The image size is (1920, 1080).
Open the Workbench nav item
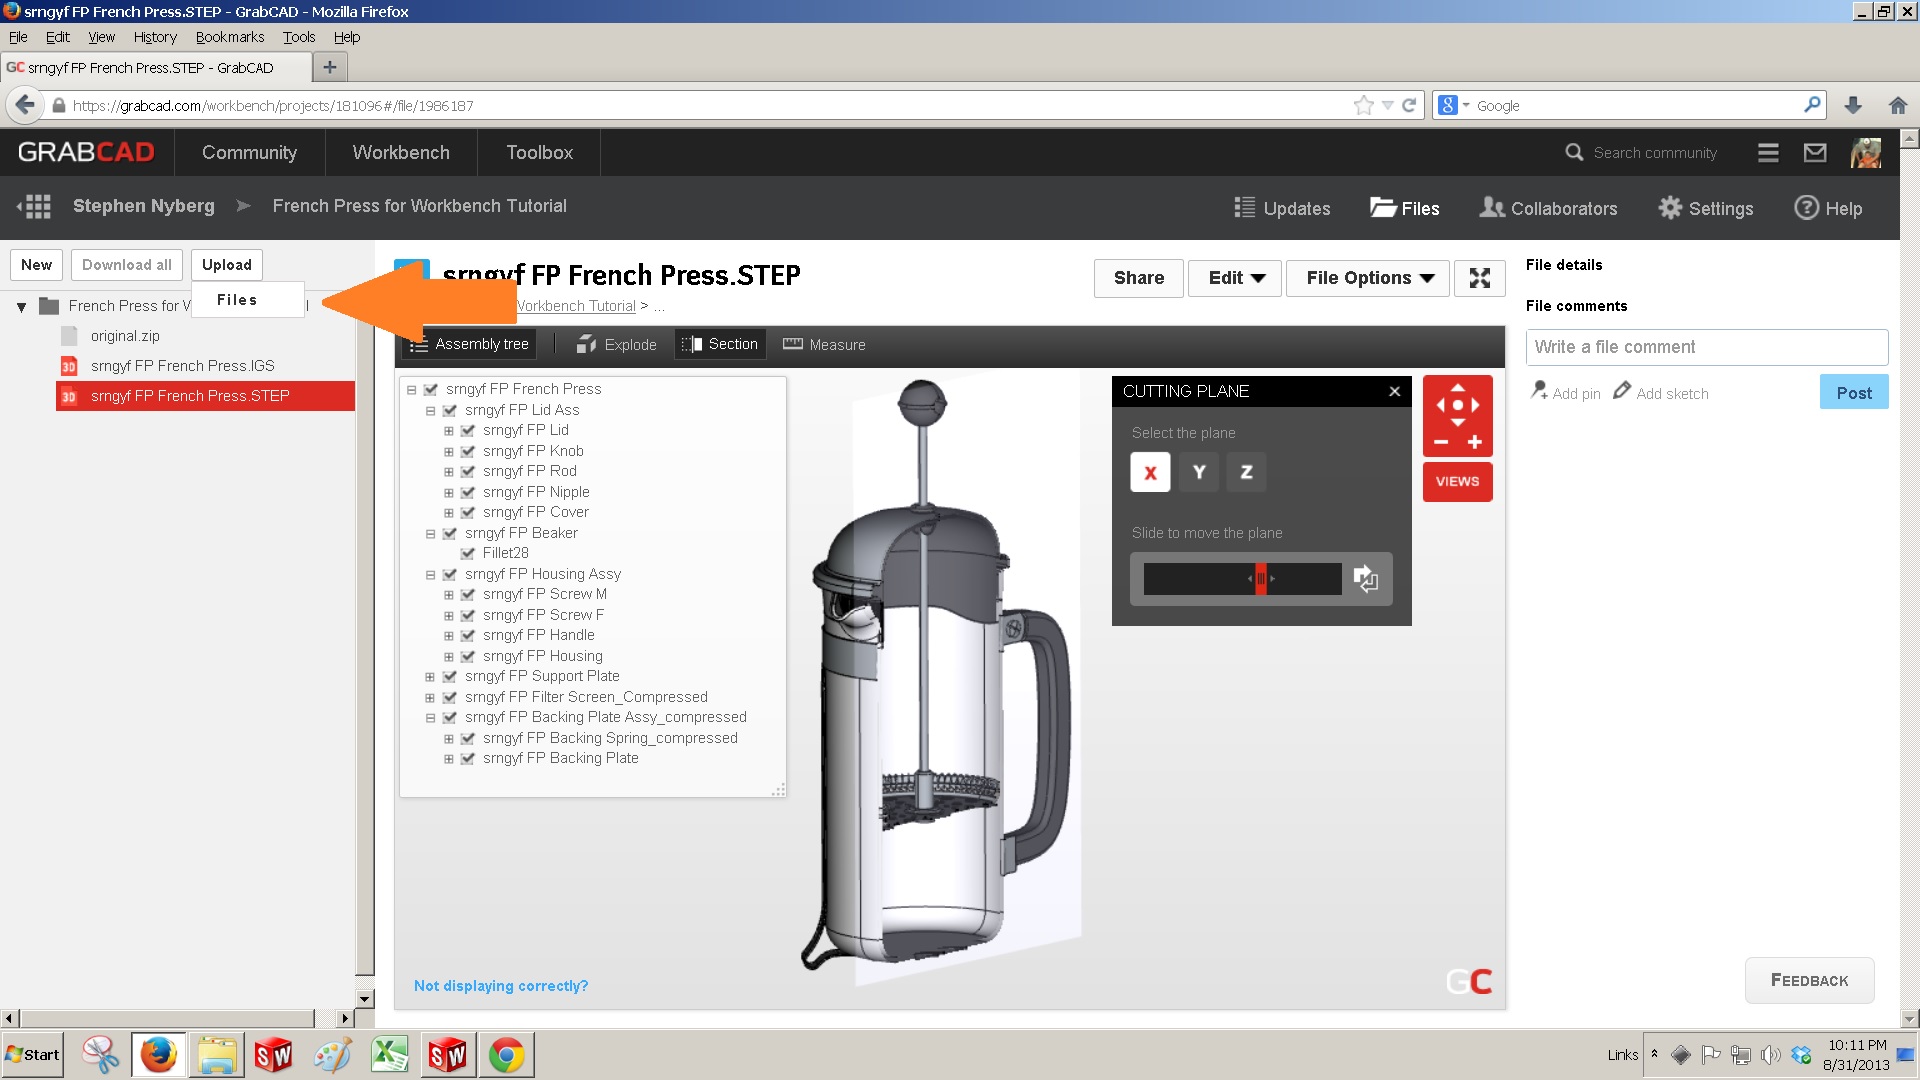pos(401,153)
